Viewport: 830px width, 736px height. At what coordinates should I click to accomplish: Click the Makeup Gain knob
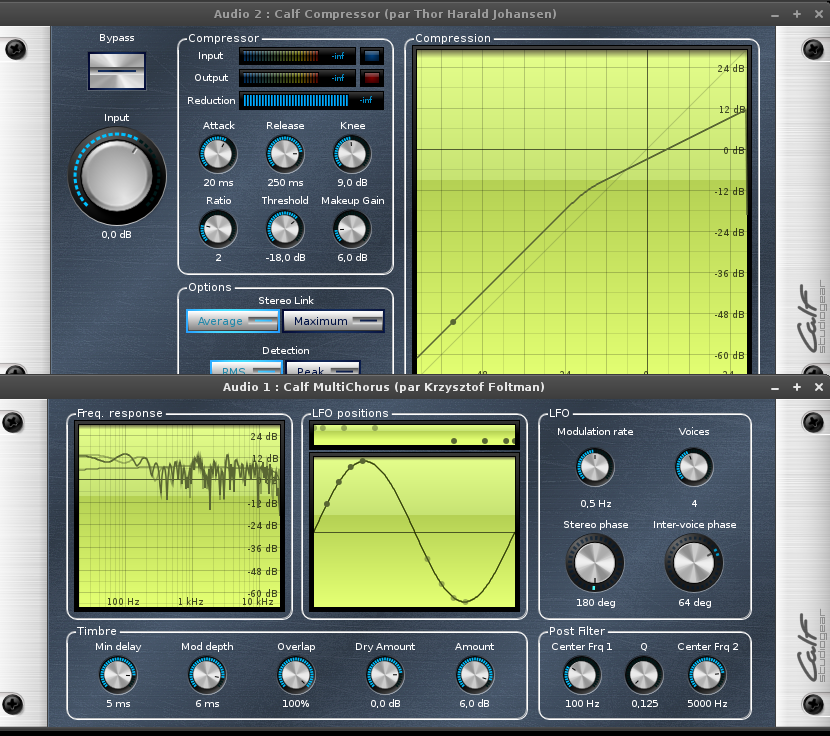coord(352,229)
